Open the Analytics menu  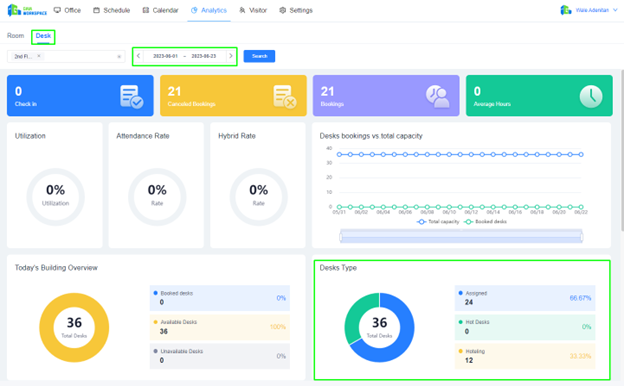209,10
